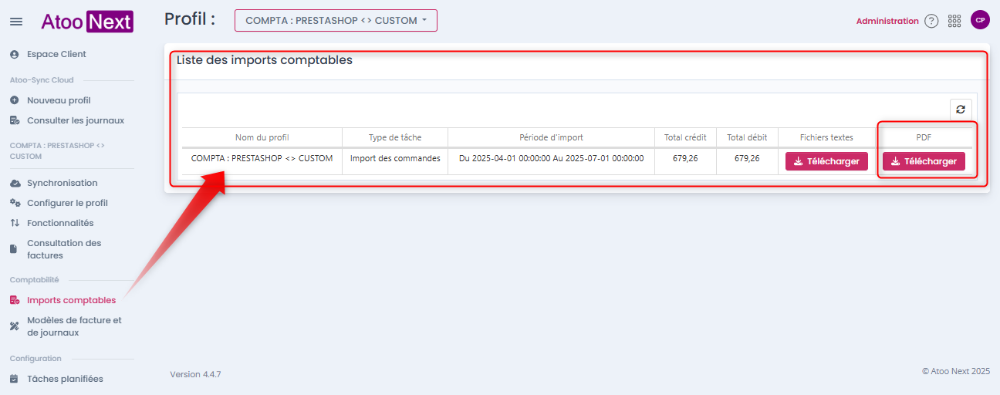Viewport: 1000px width, 395px height.
Task: Open the hamburger menu icon
Action: click(17, 22)
